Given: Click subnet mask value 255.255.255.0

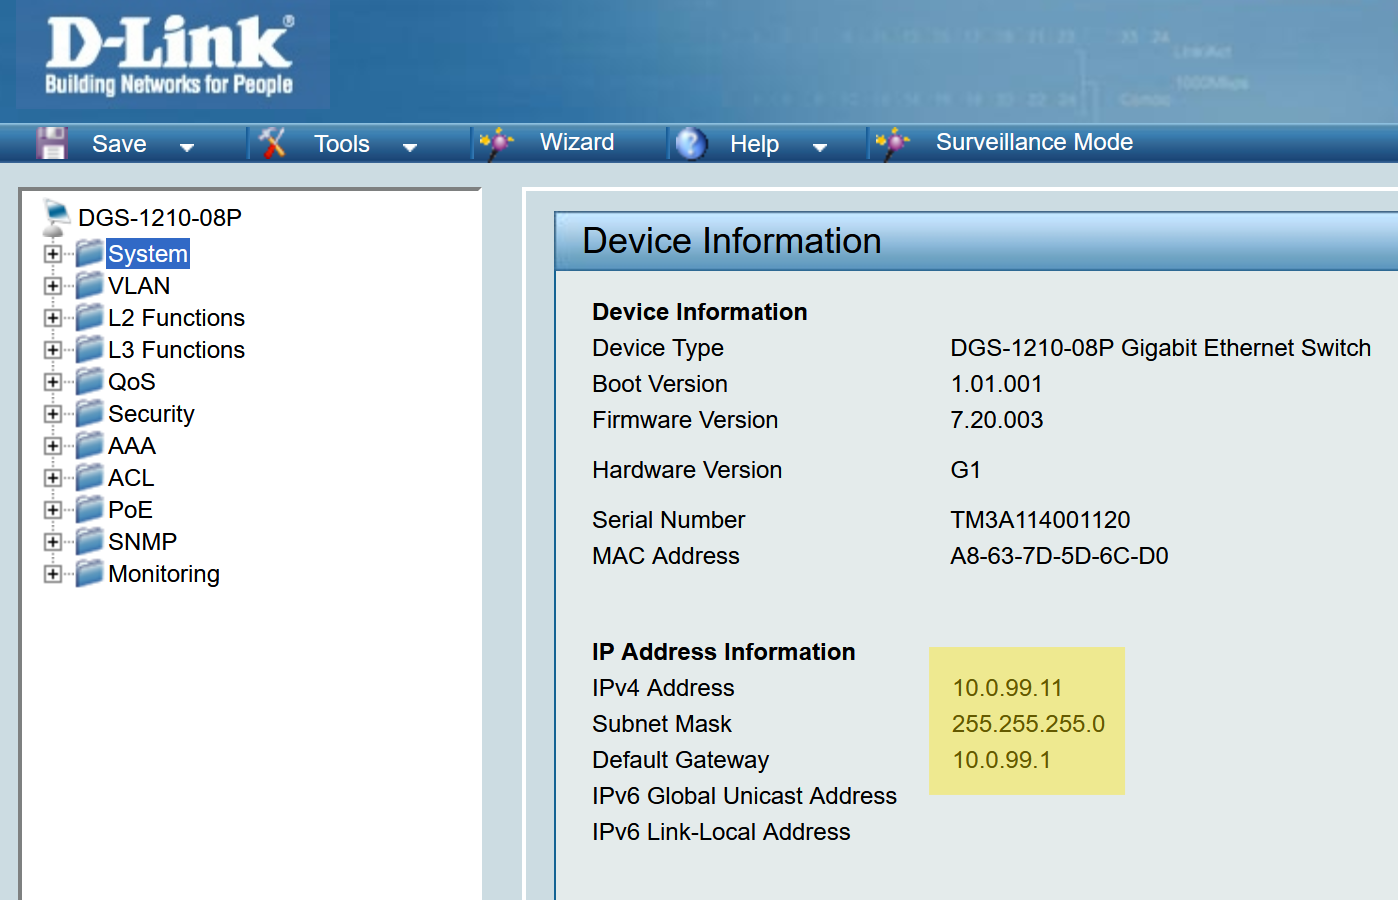Looking at the screenshot, I should 1028,724.
